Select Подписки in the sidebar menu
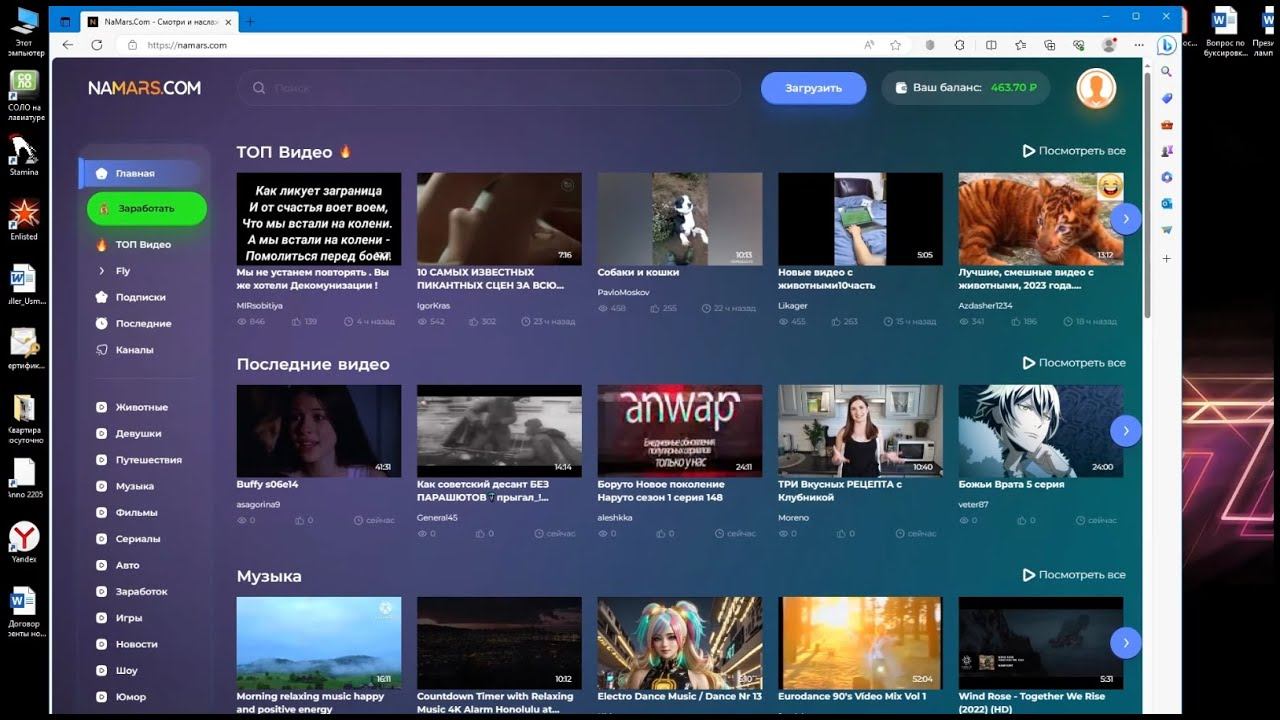 [140, 297]
